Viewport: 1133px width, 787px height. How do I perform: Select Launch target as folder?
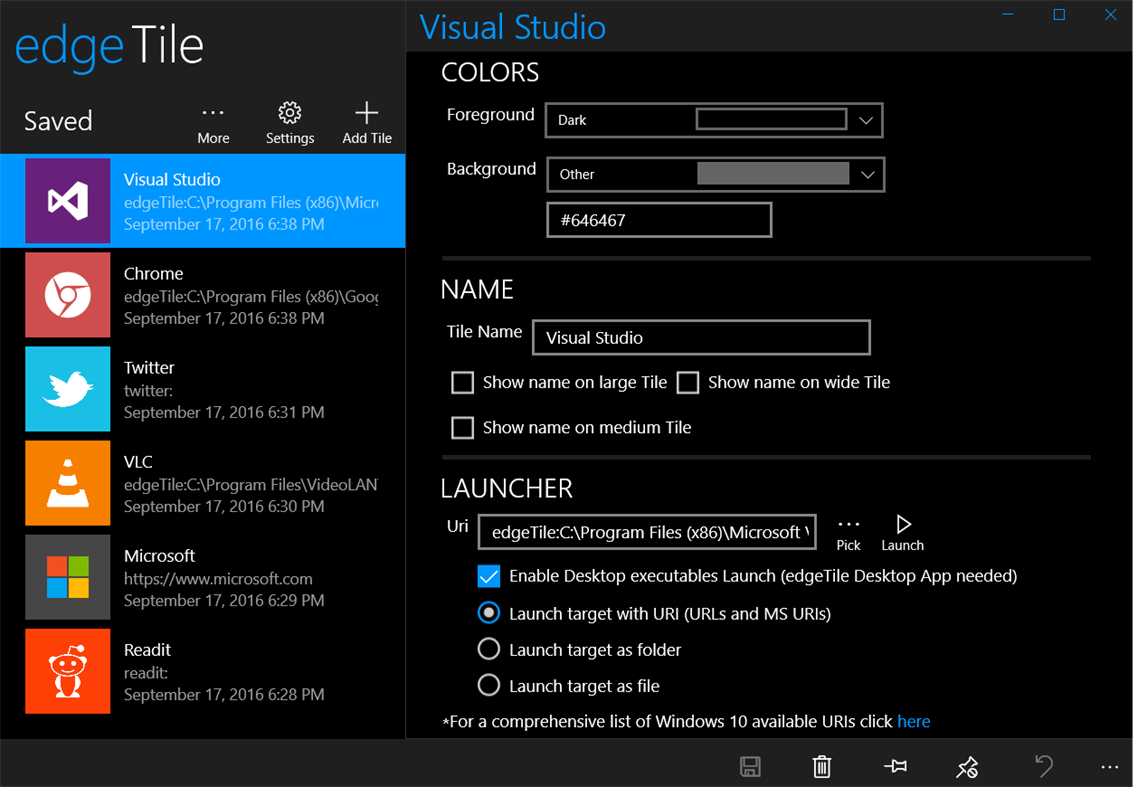point(488,648)
